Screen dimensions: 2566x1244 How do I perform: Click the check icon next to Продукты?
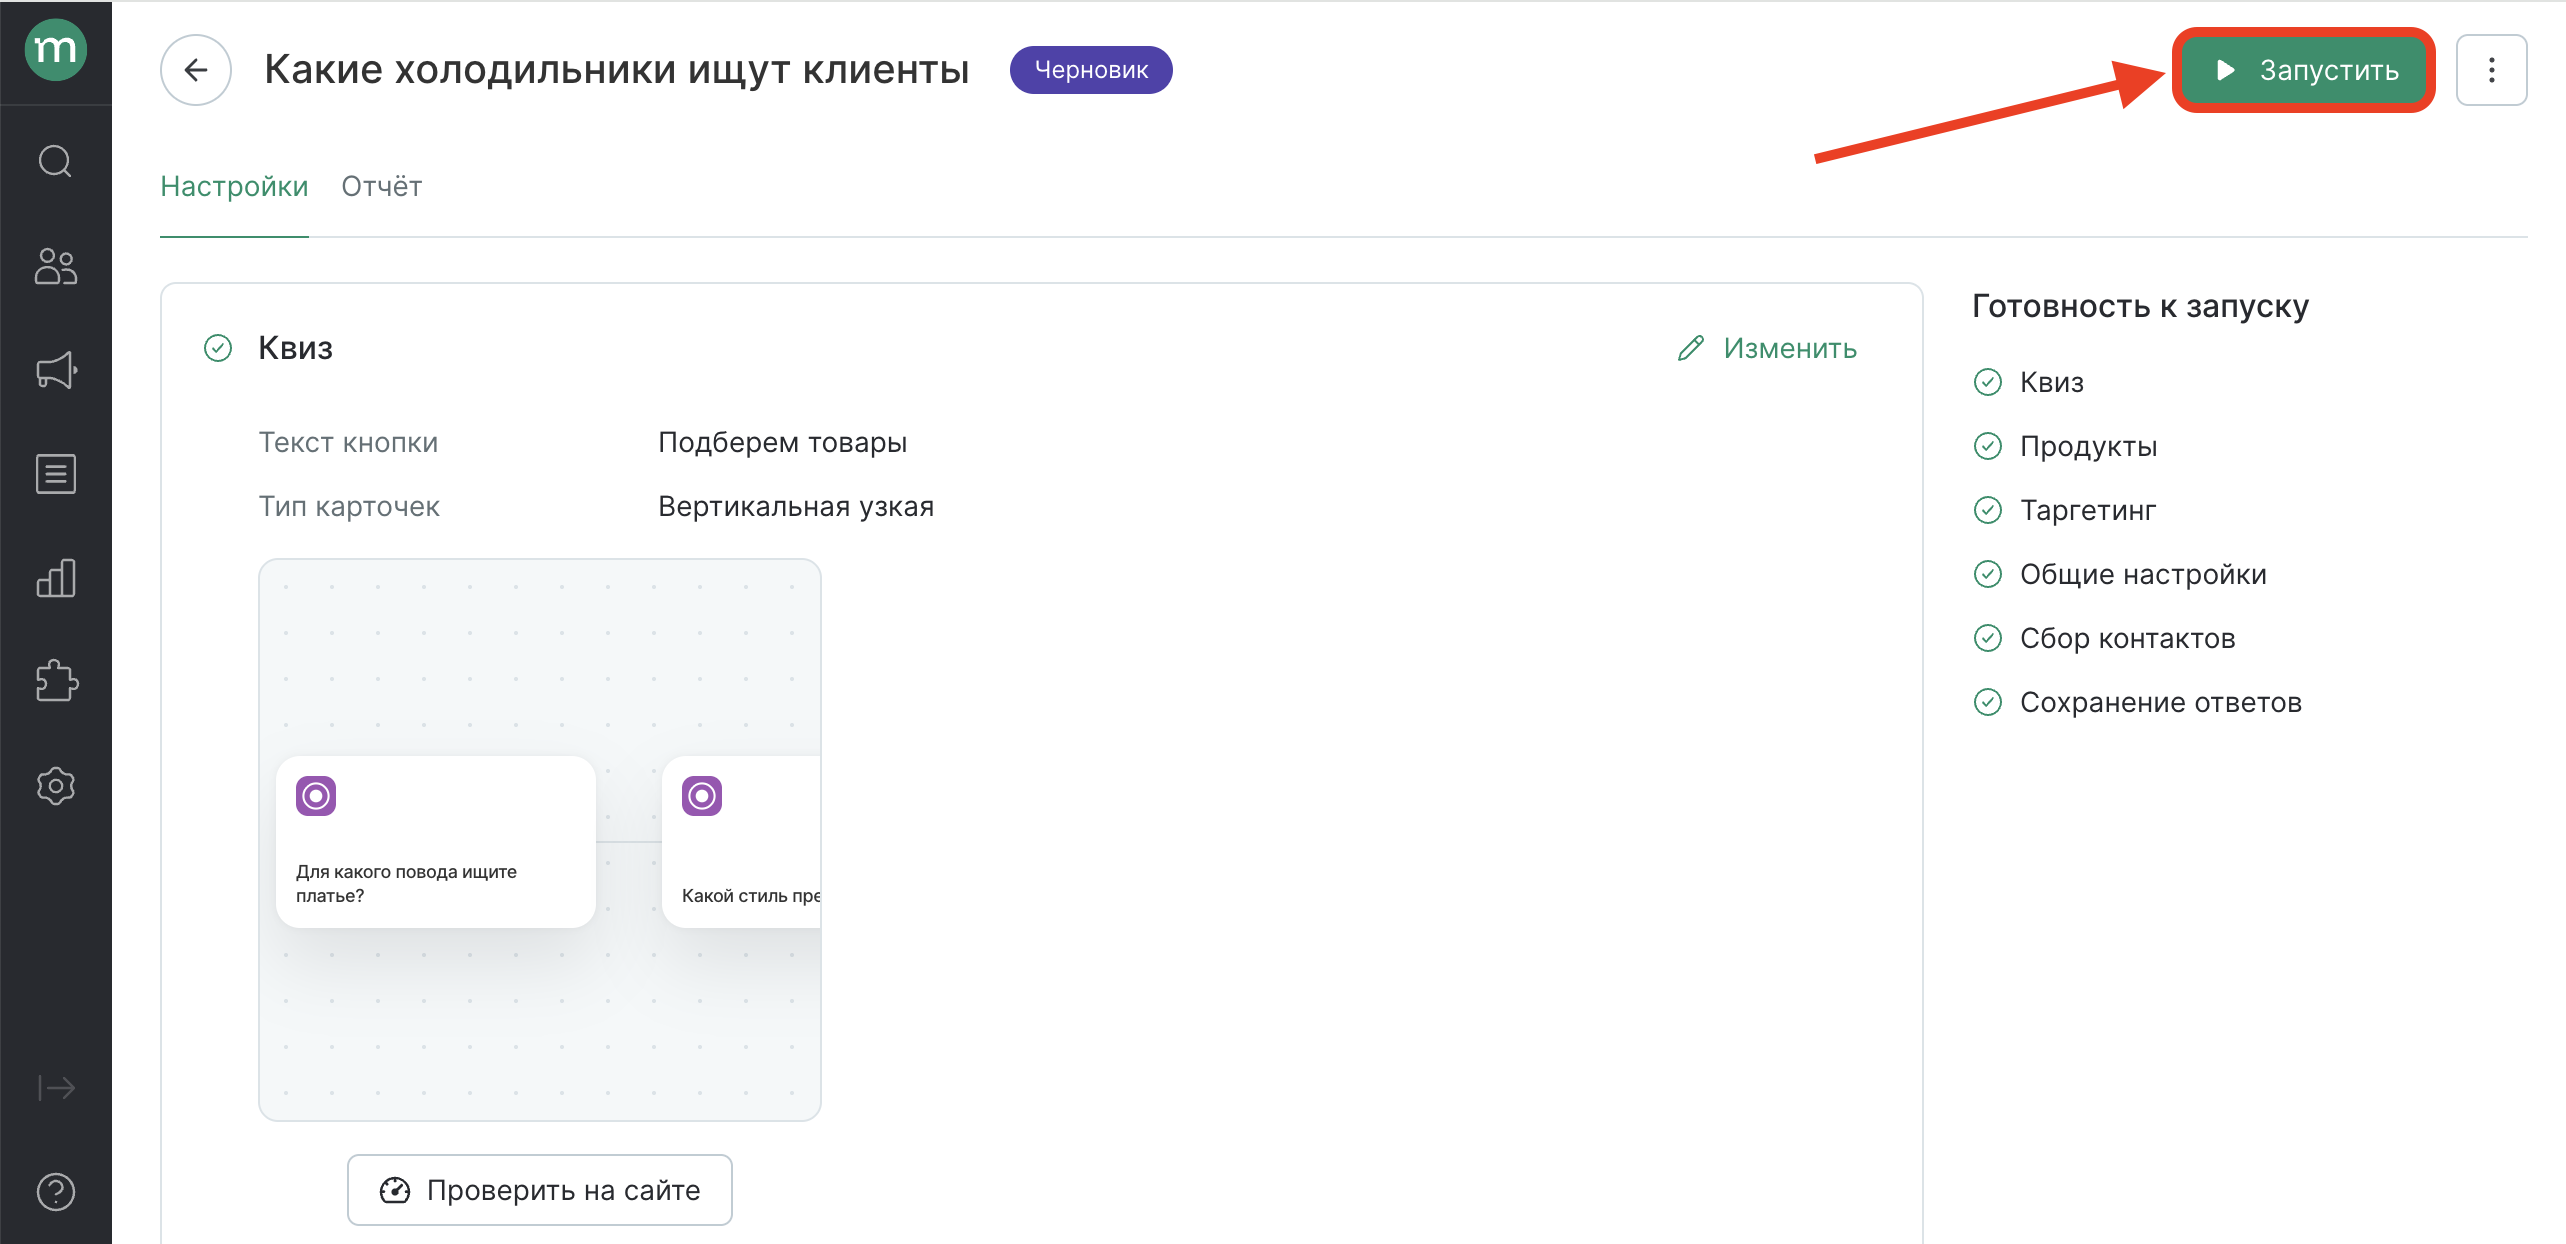tap(1988, 446)
